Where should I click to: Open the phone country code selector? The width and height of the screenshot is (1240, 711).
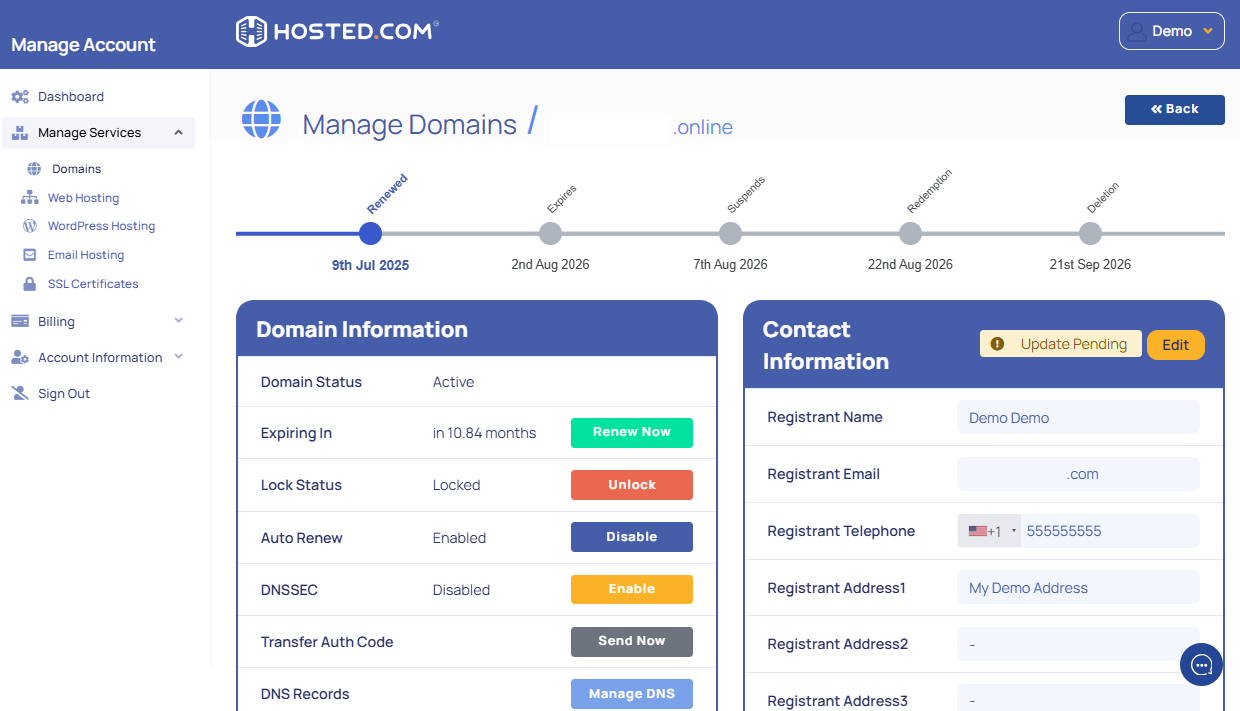click(x=988, y=530)
